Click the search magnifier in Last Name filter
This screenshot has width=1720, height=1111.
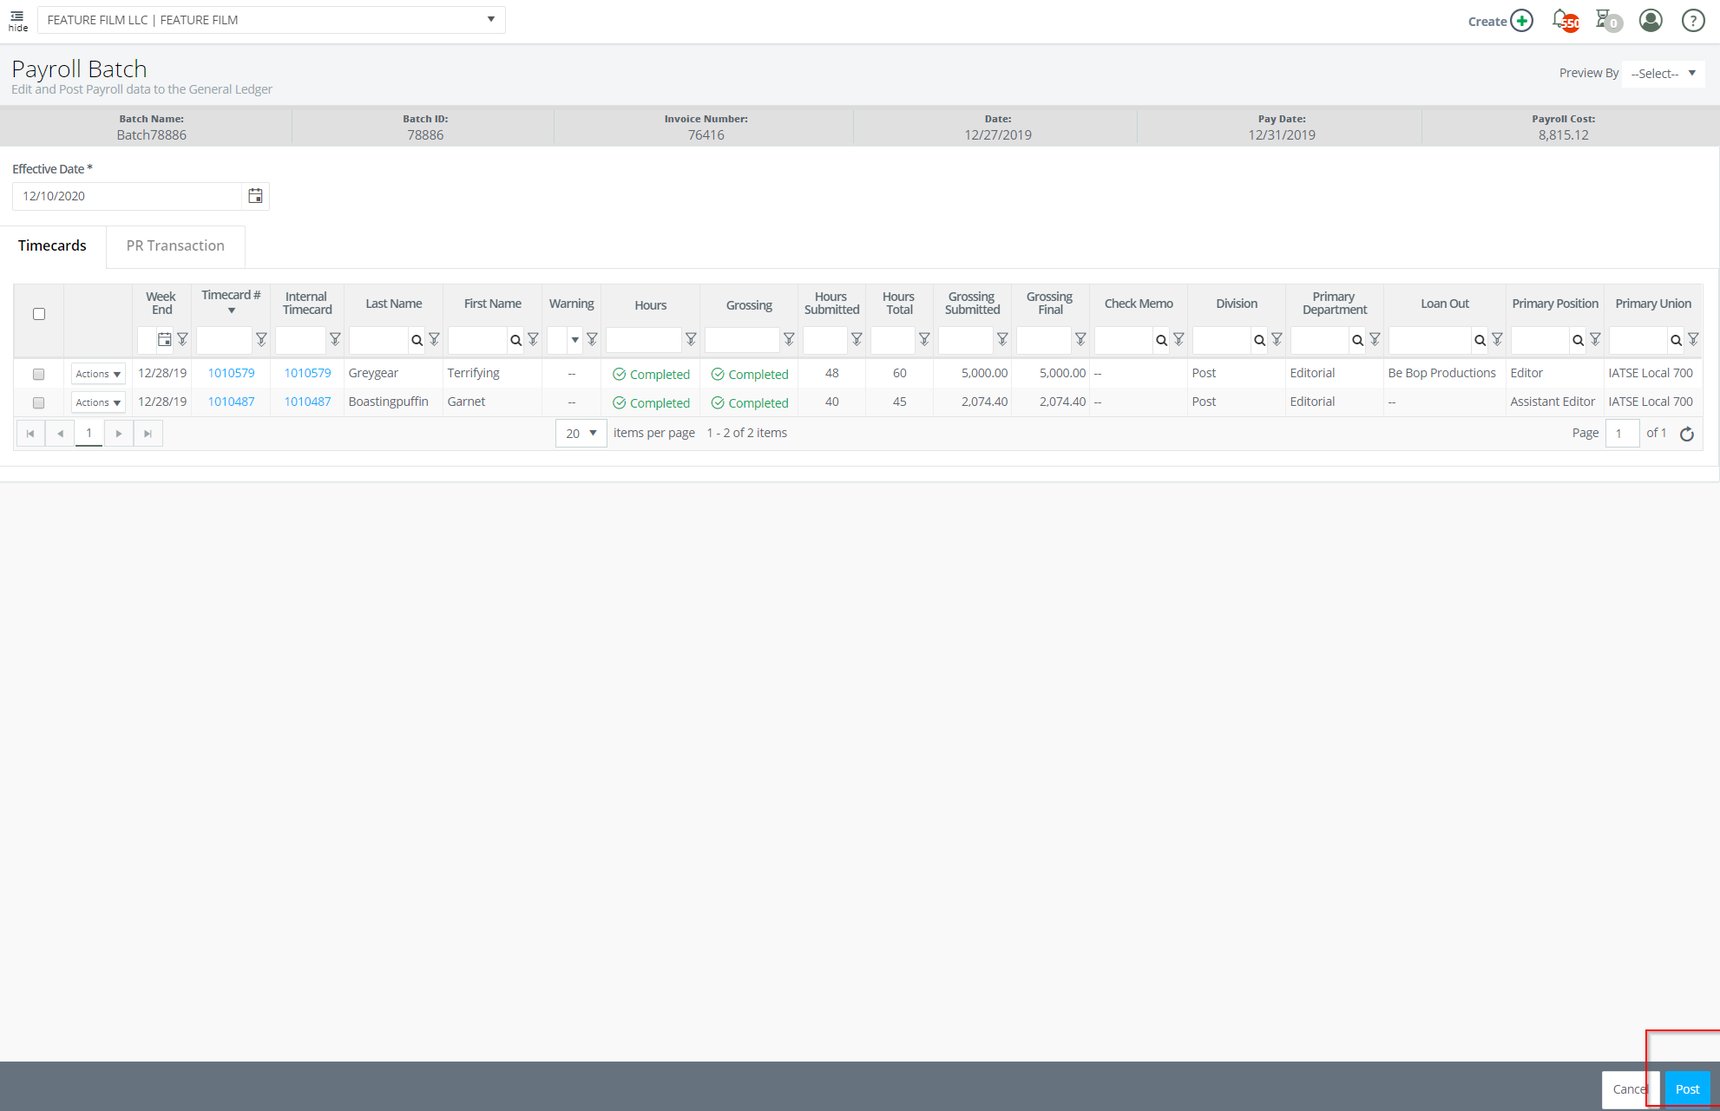point(416,340)
